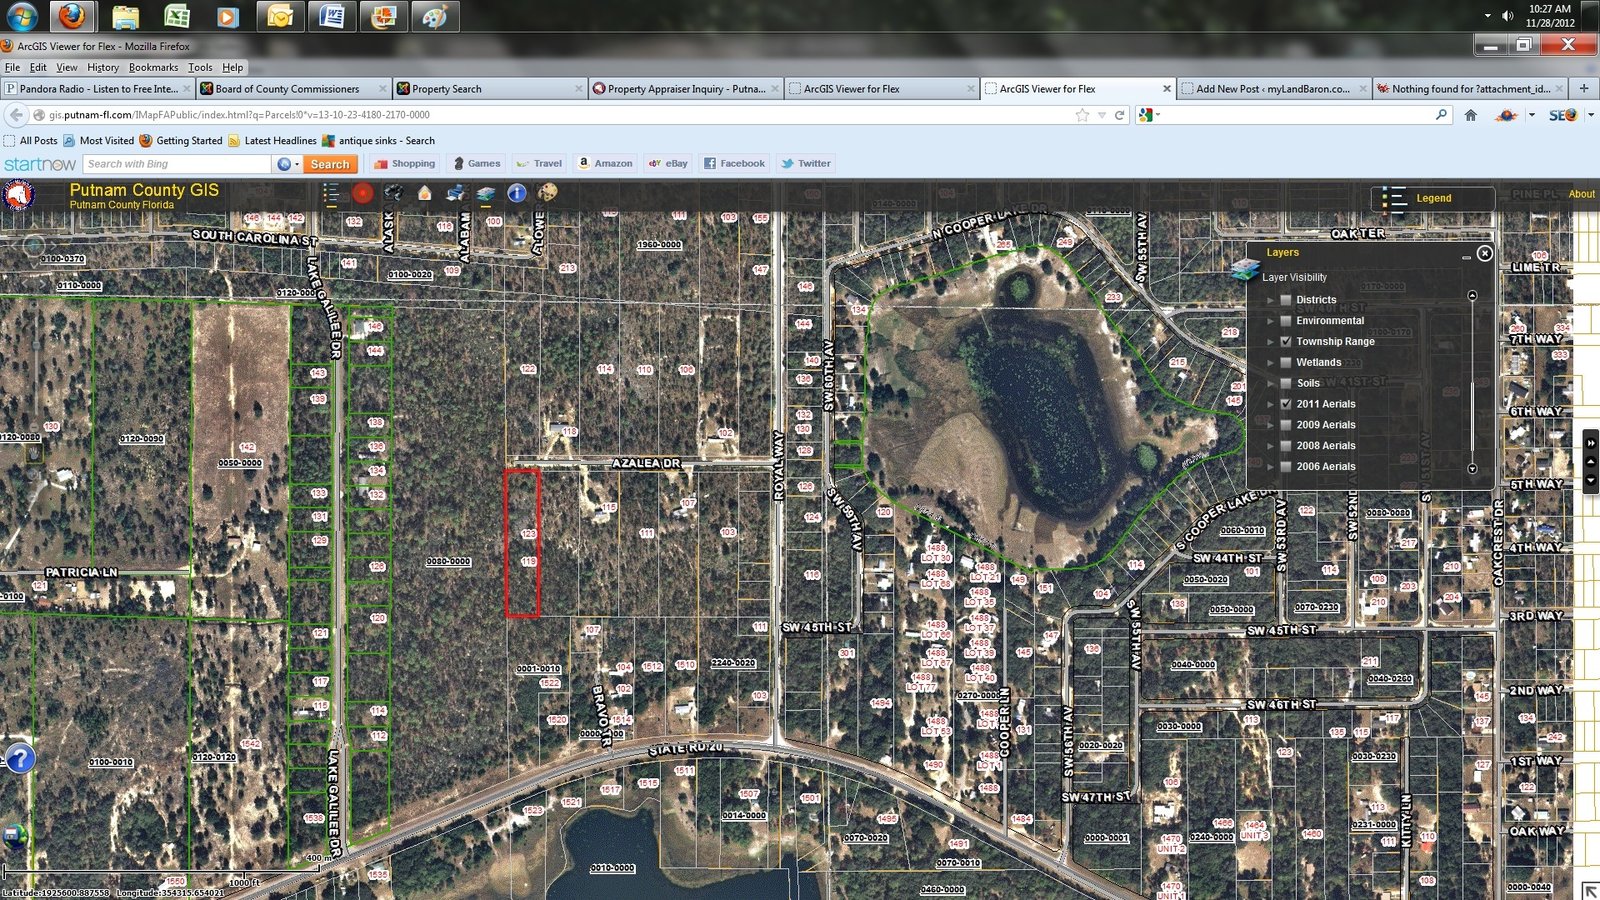Expand the Environmental layer tree arrow
The image size is (1600, 900).
(x=1271, y=321)
